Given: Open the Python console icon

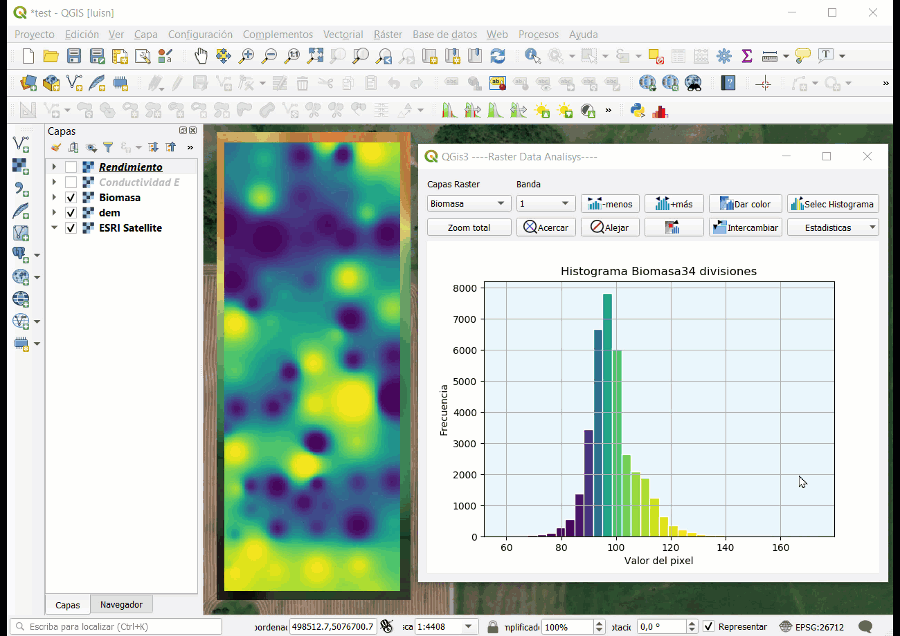Looking at the screenshot, I should (x=637, y=110).
